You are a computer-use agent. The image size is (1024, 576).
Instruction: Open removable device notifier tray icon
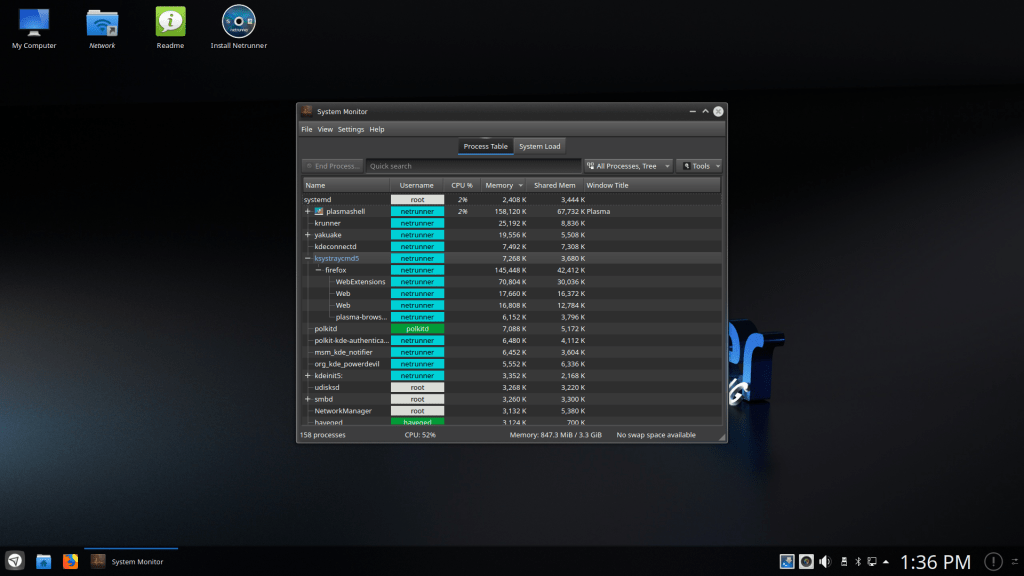tap(844, 562)
